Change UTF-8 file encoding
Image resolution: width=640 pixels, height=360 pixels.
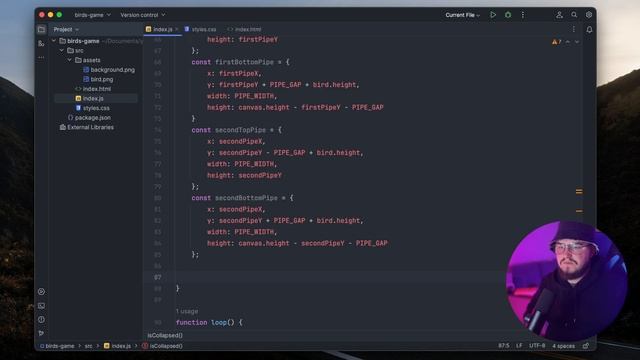coord(537,346)
